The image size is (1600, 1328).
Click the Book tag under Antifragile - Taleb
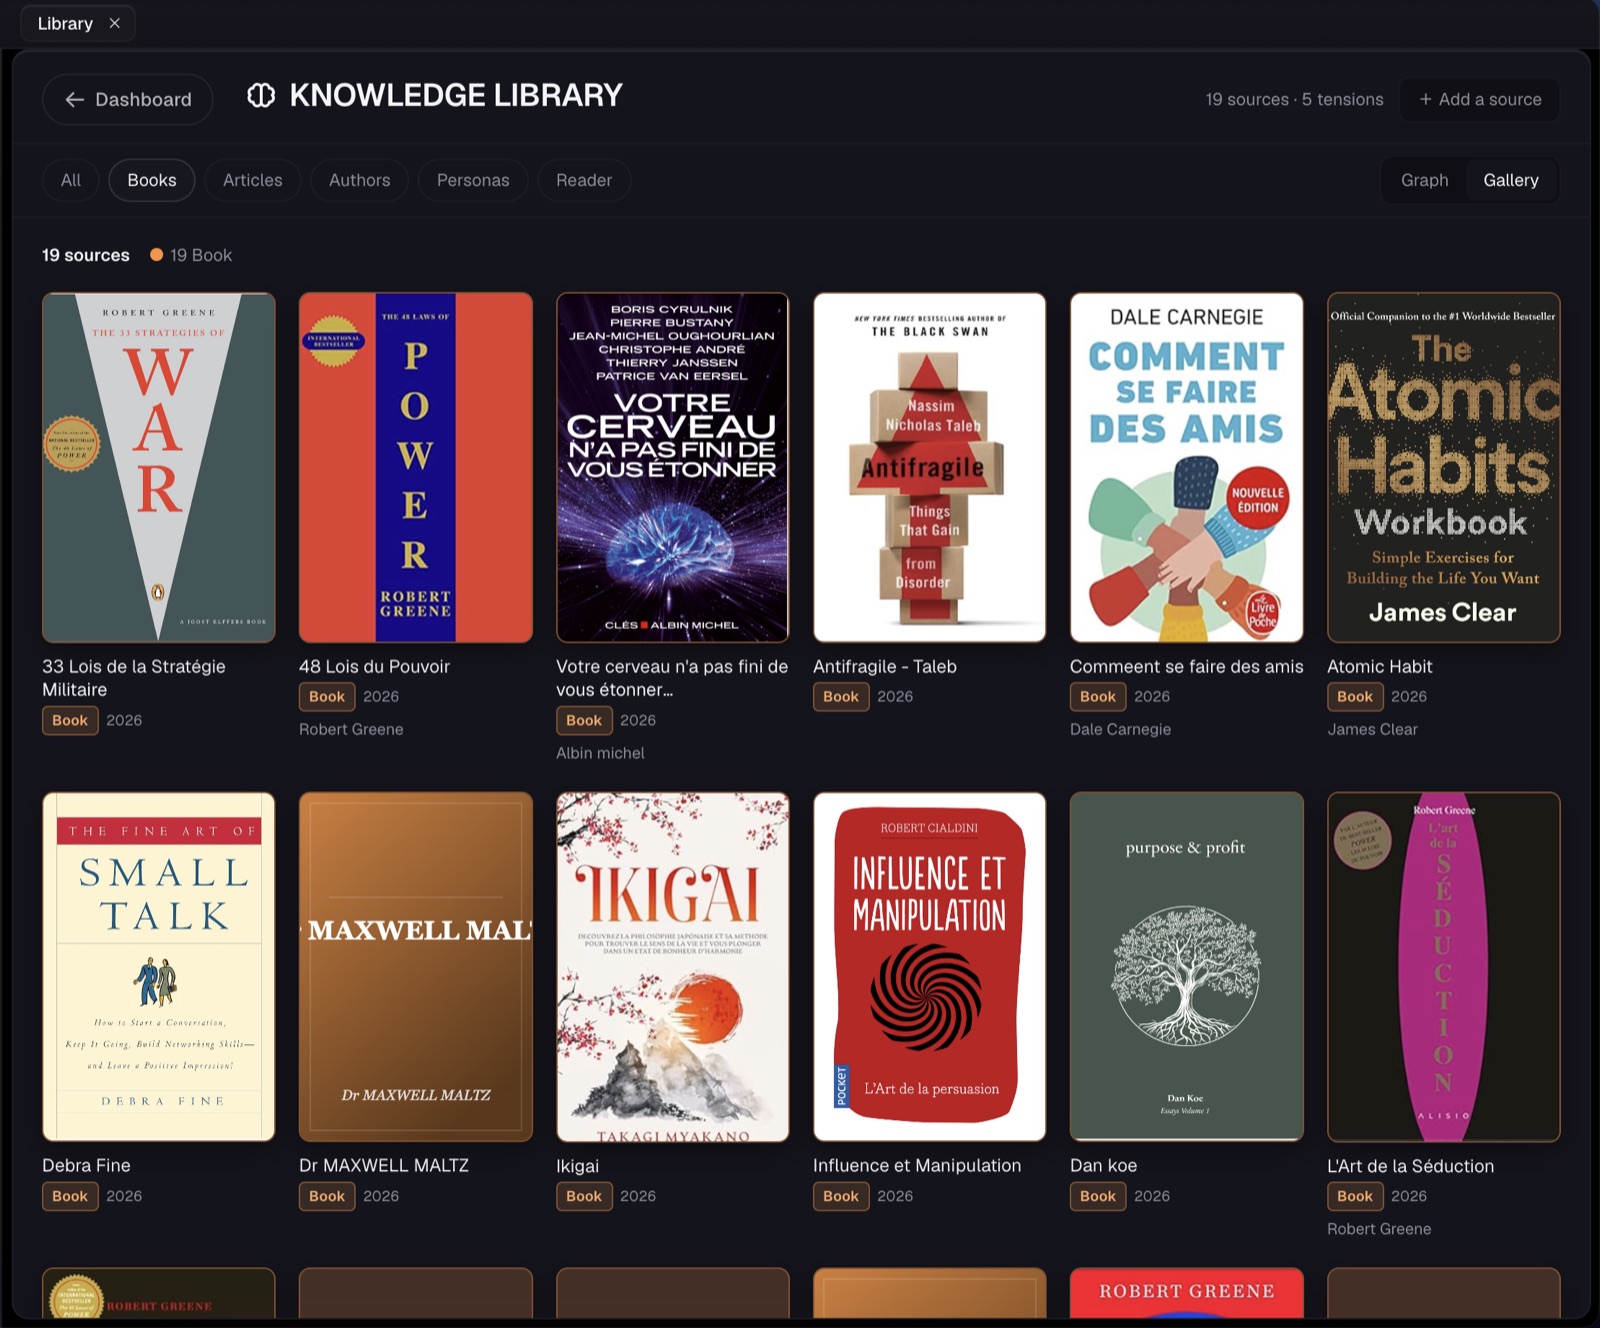coord(841,696)
